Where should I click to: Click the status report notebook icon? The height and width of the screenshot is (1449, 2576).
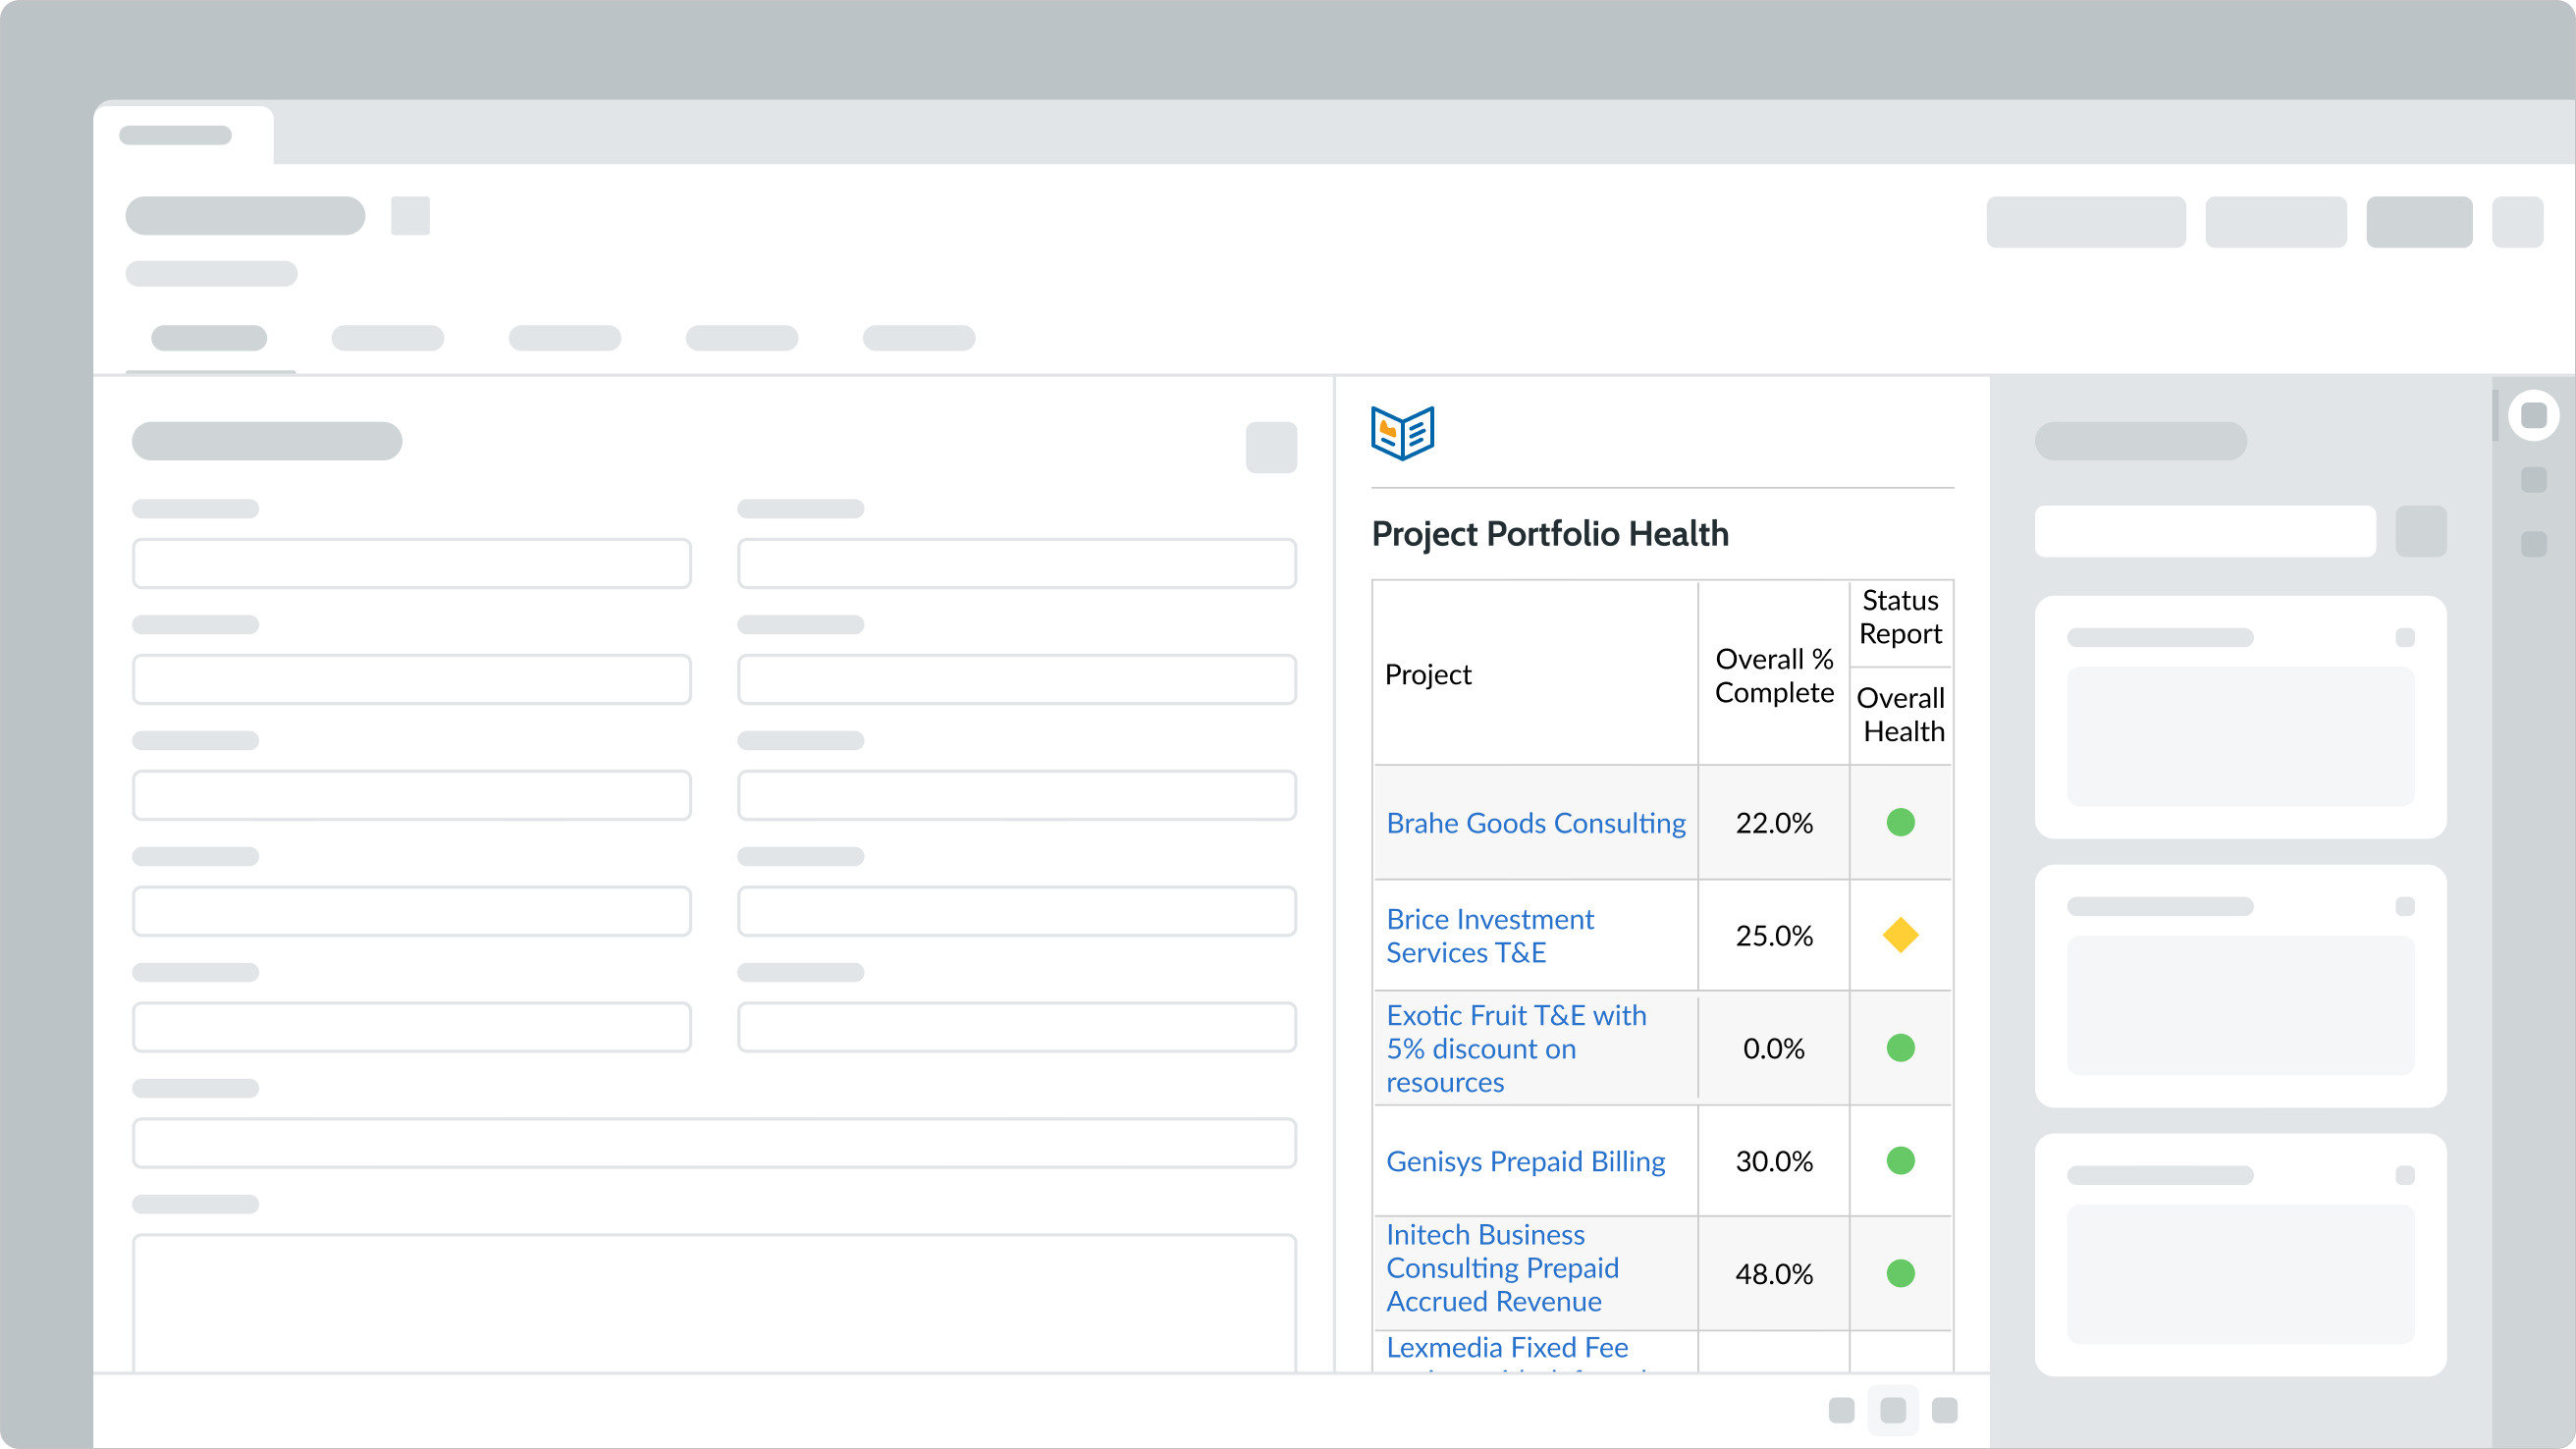(x=1402, y=432)
